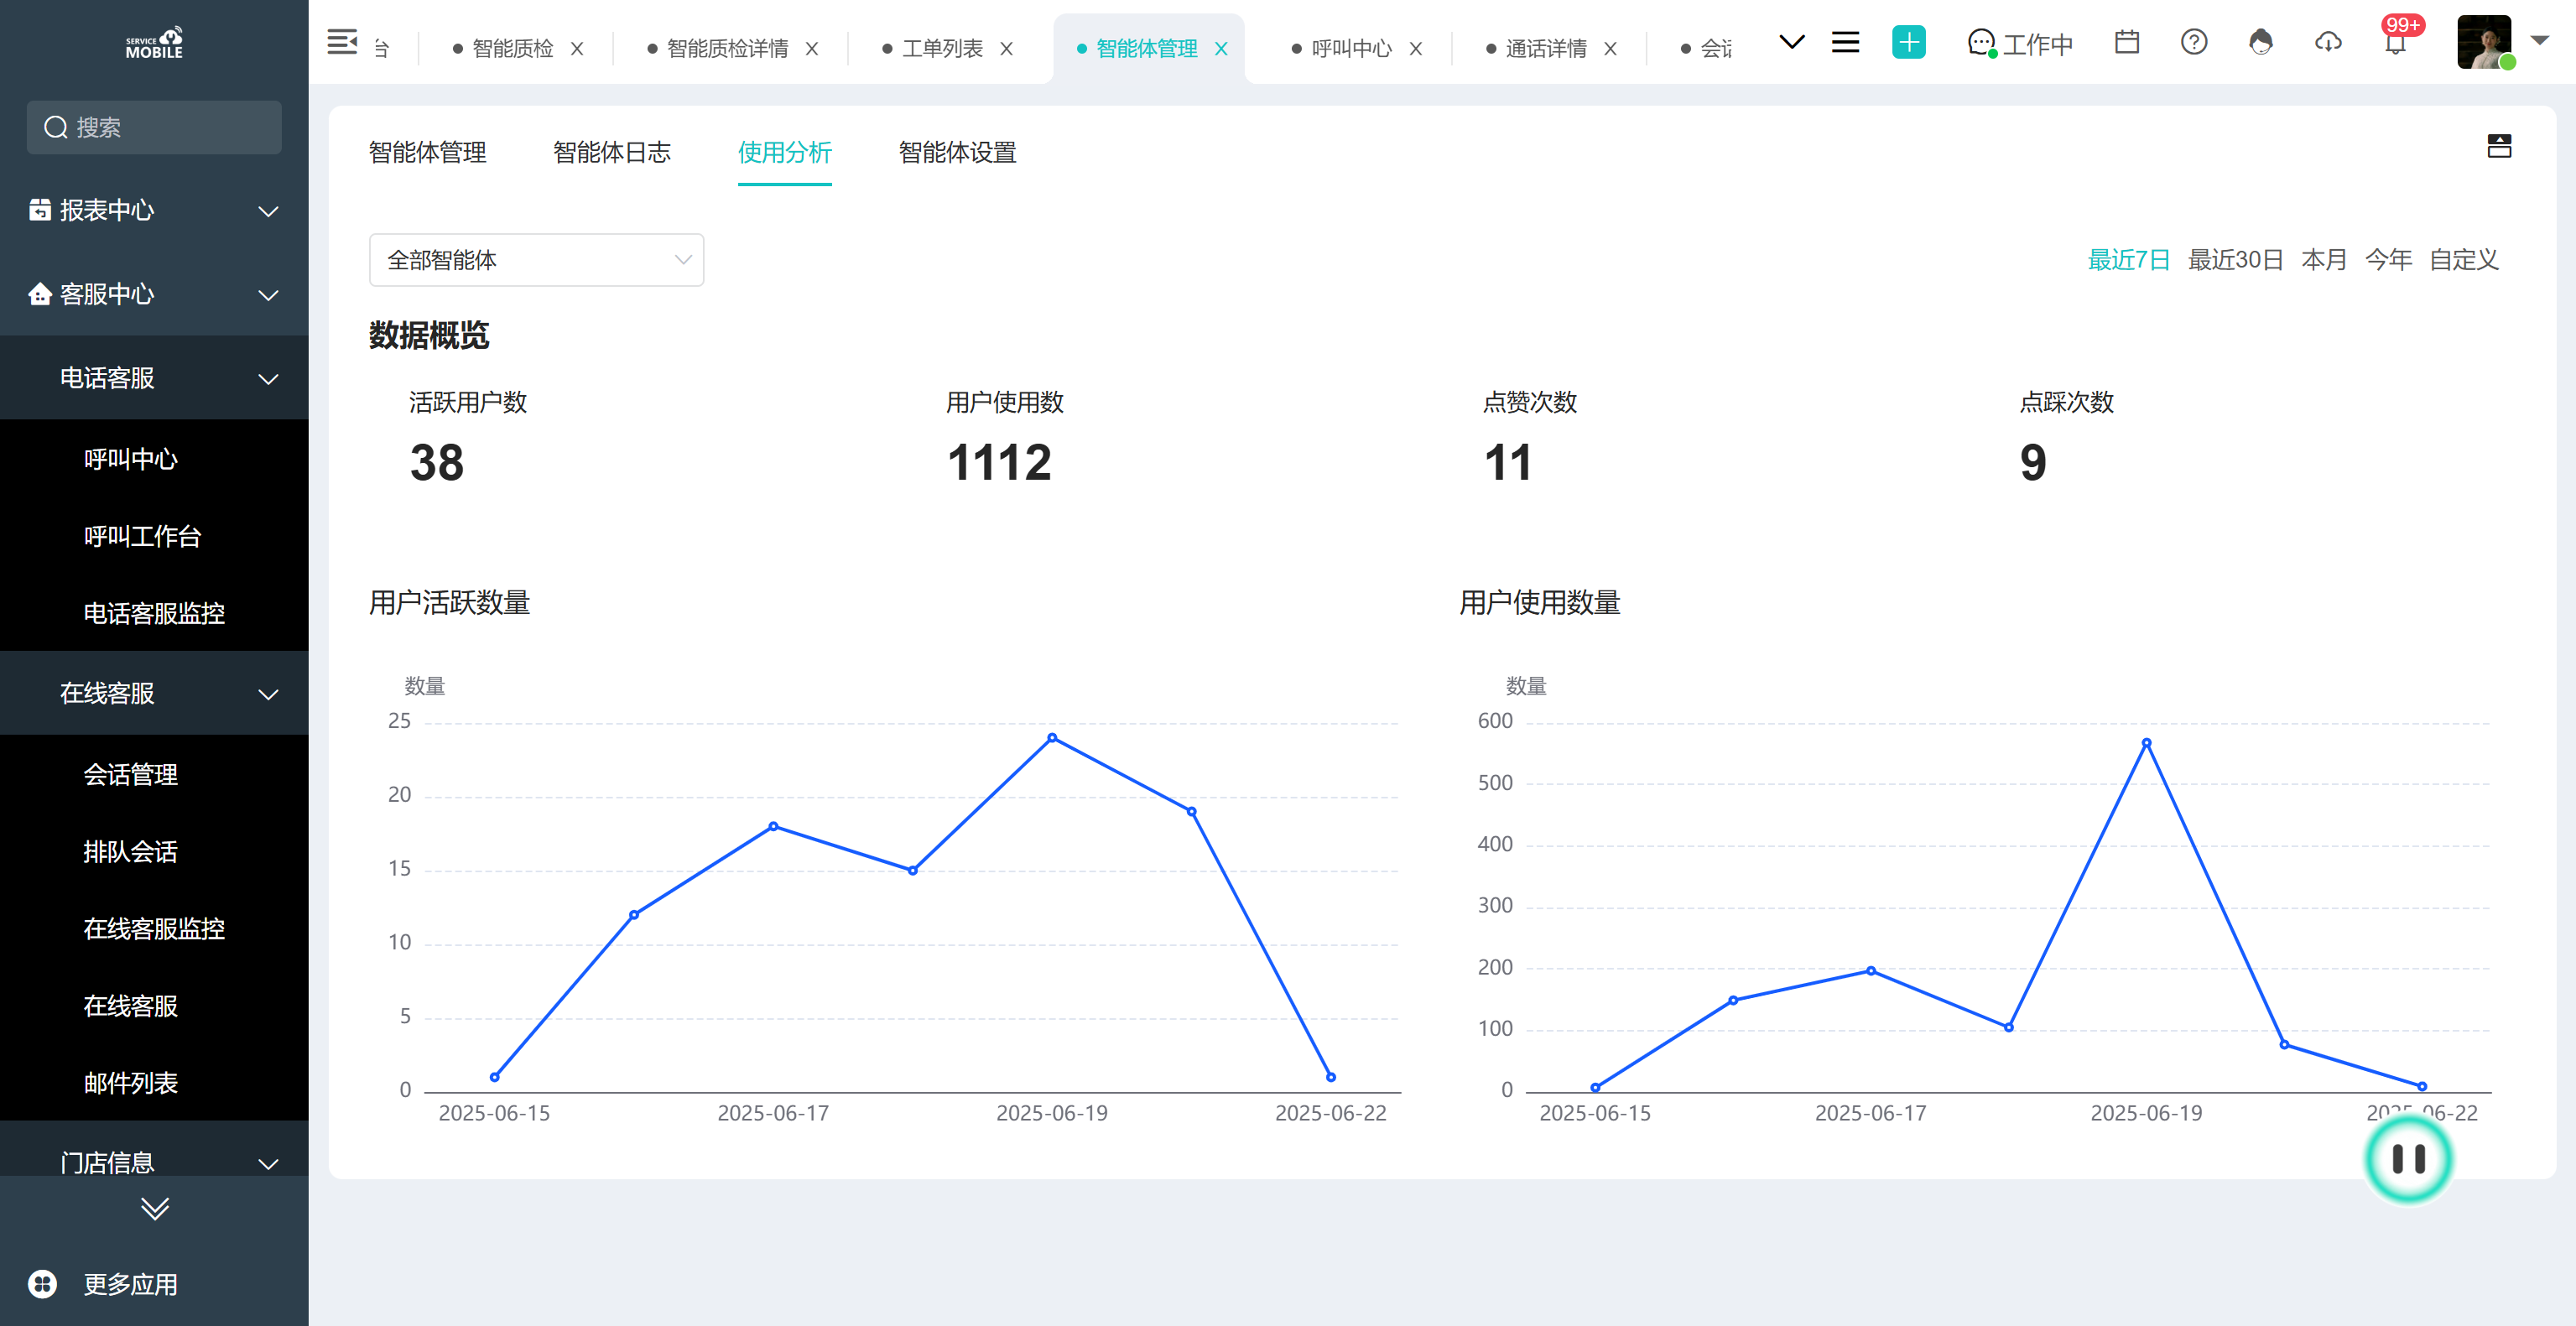Click the 更多应用 grid icon
Screen dimensions: 2576x1326
point(42,1284)
